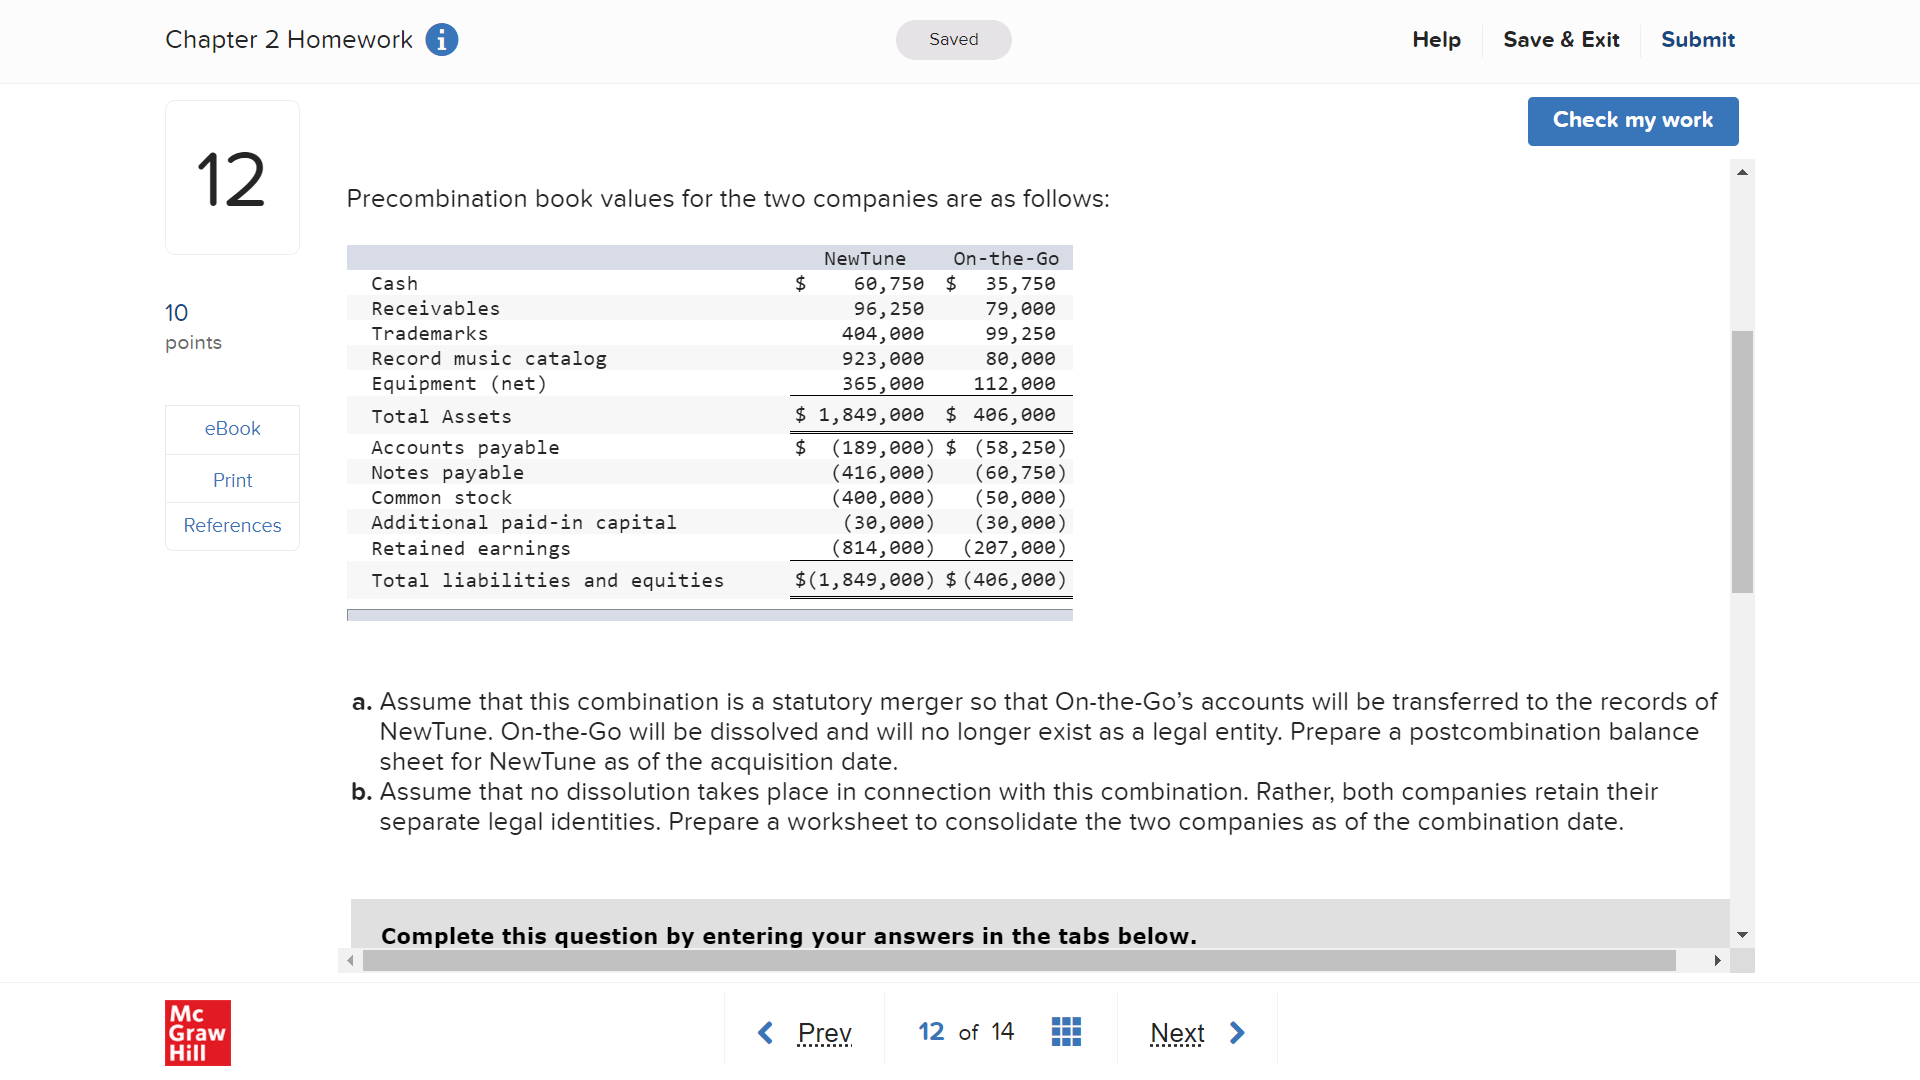
Task: Click the horizontal scrollbar left arrow
Action: coord(350,961)
